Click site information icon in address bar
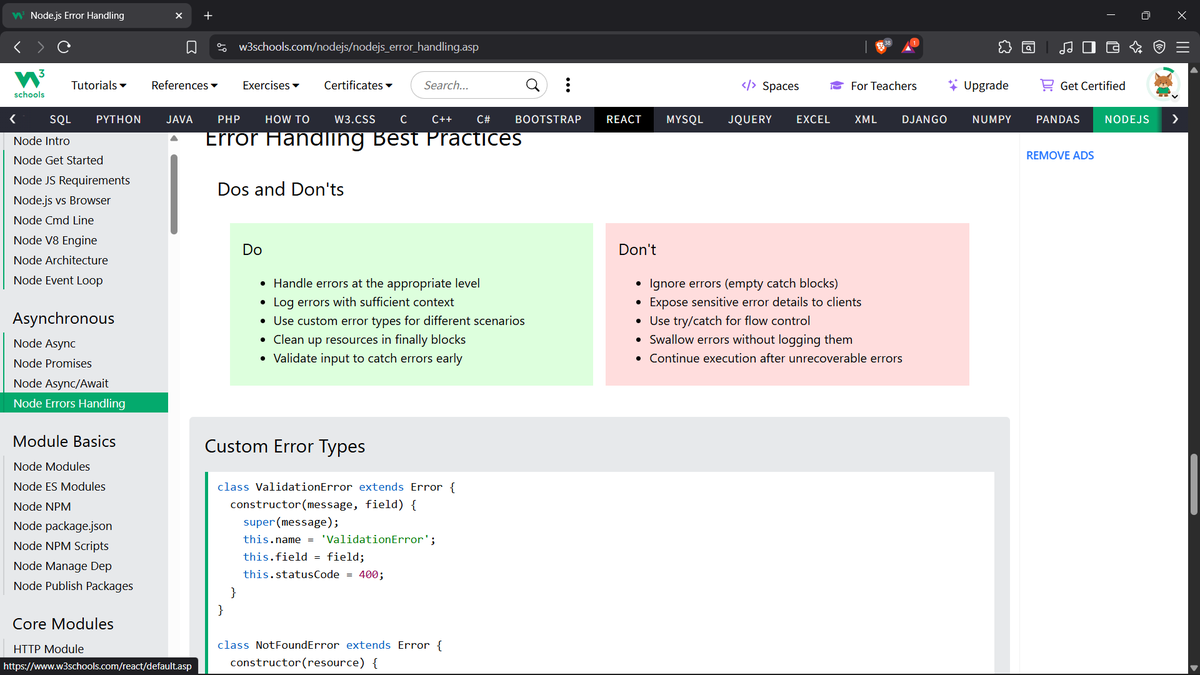1200x675 pixels. click(x=222, y=47)
